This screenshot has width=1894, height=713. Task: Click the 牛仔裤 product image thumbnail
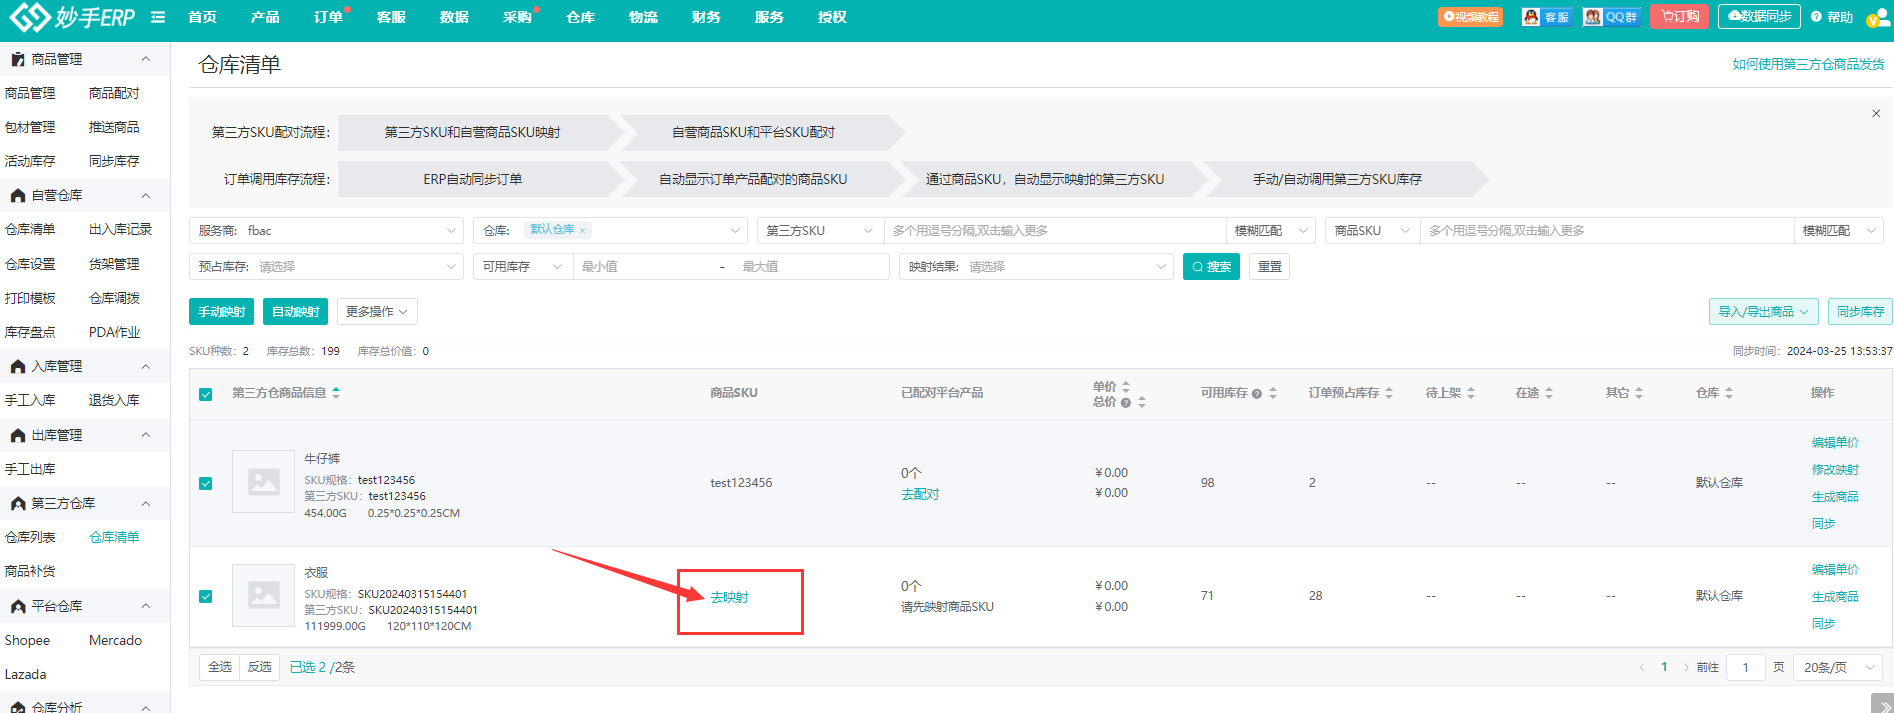point(264,482)
